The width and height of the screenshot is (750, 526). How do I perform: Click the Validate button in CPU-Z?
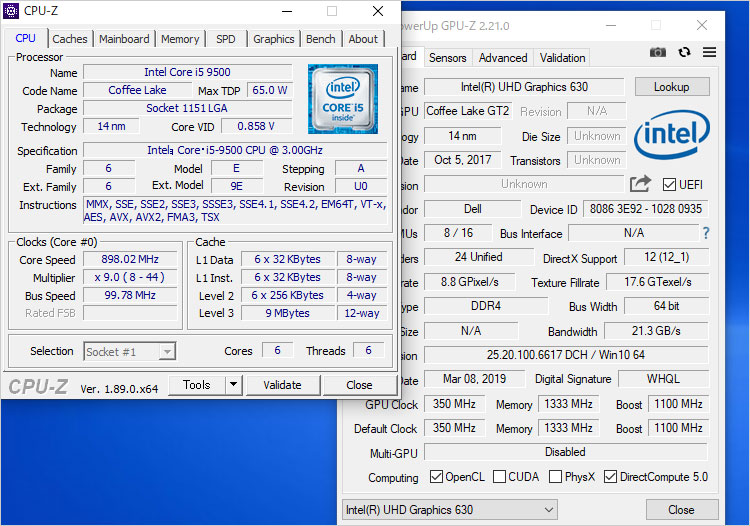(282, 385)
